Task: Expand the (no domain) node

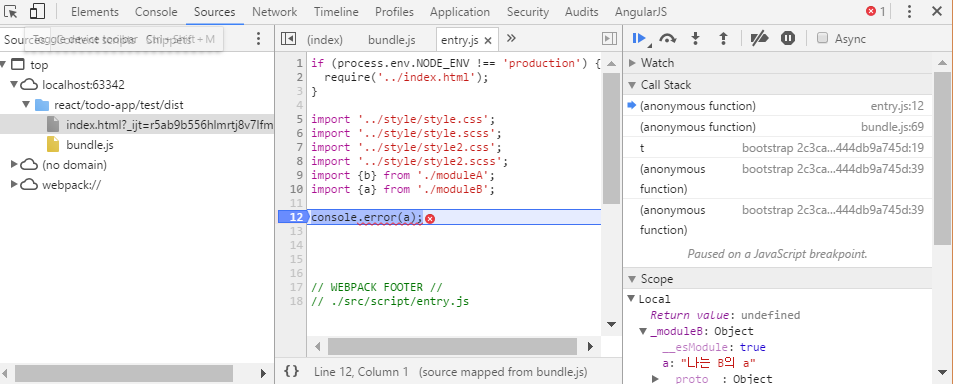Action: [15, 165]
